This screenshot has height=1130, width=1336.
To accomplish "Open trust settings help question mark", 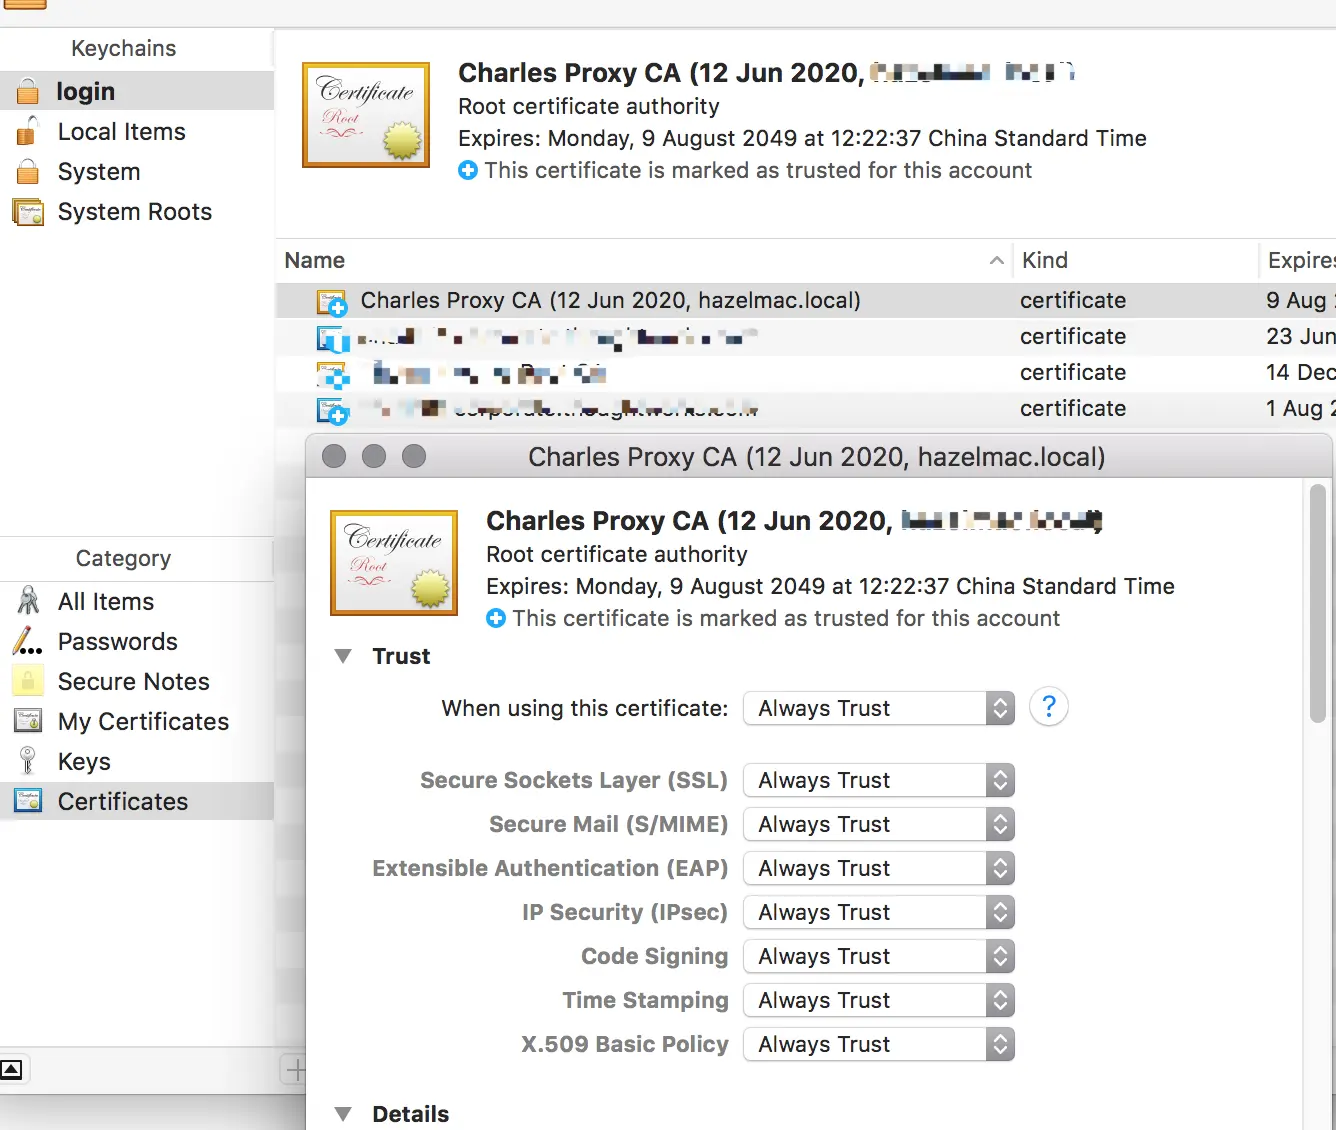I will [1048, 707].
